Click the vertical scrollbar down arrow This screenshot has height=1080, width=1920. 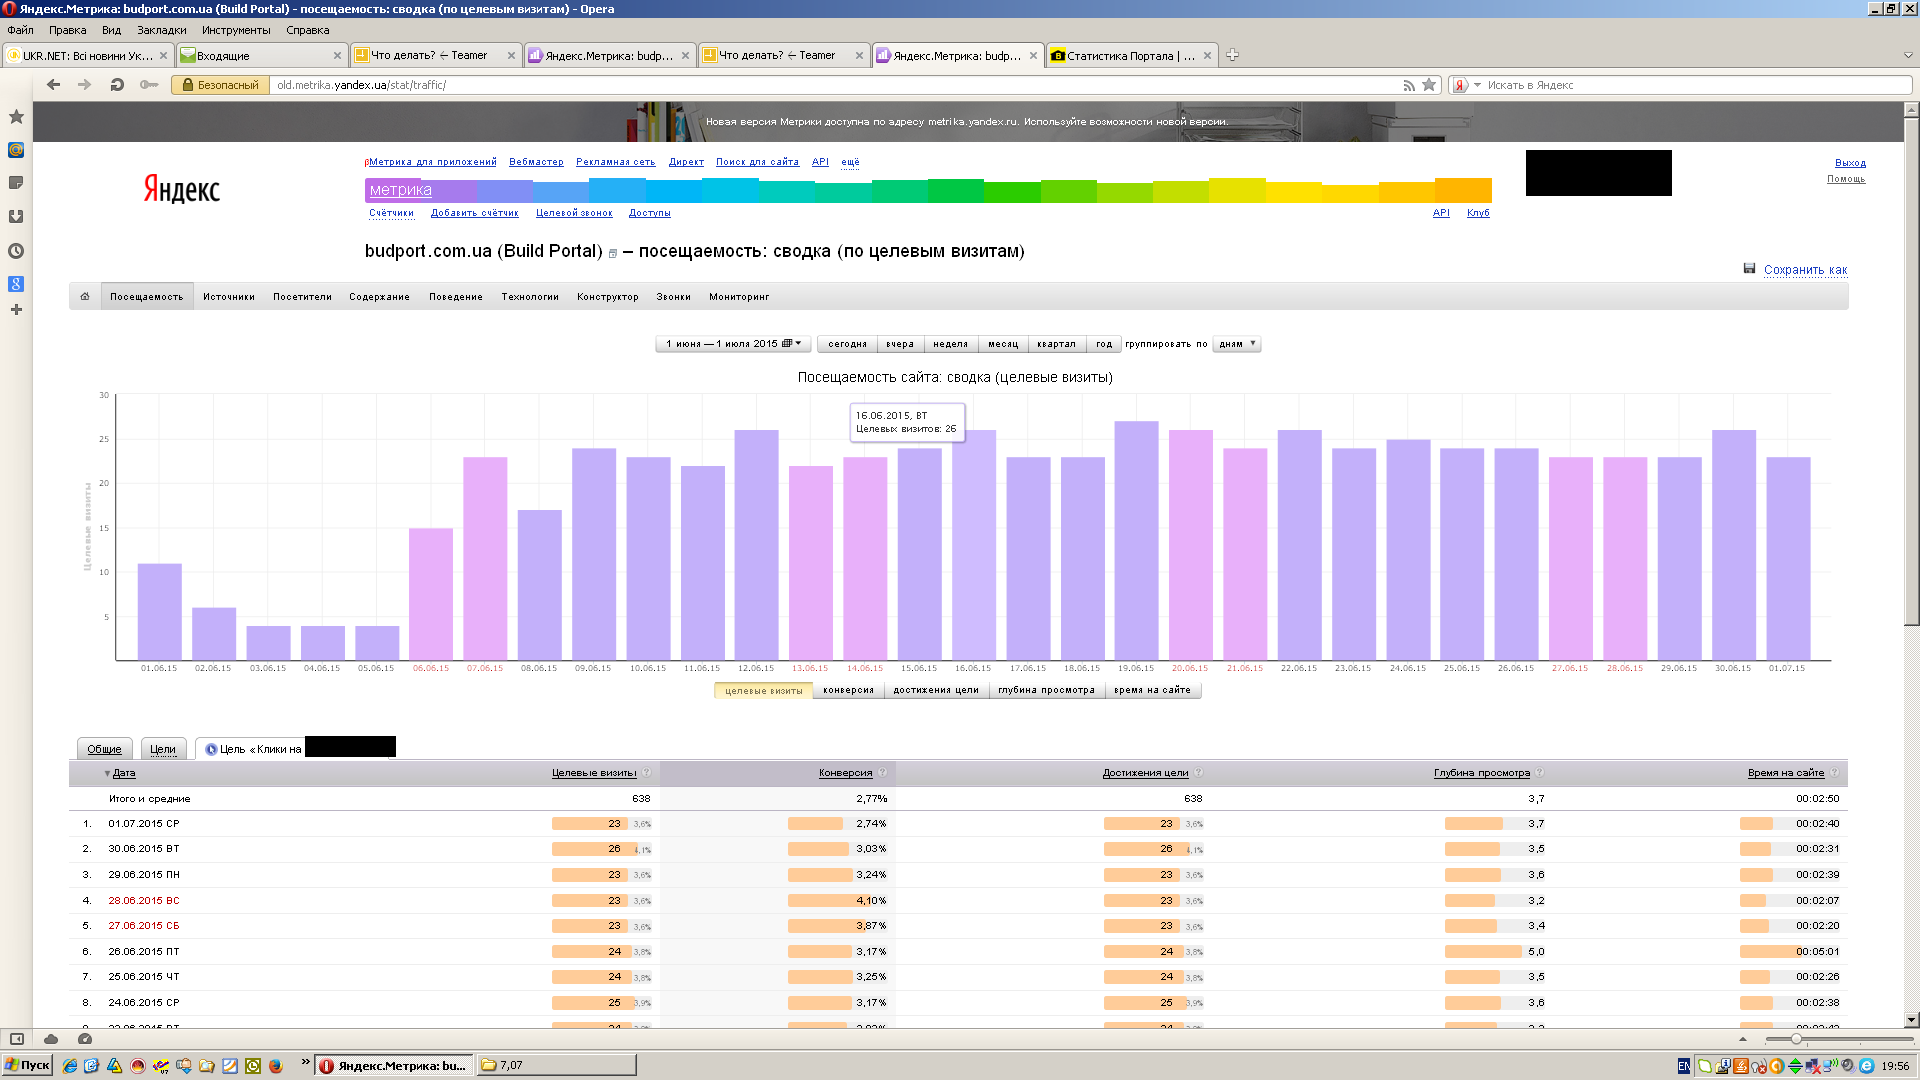point(1911,1020)
